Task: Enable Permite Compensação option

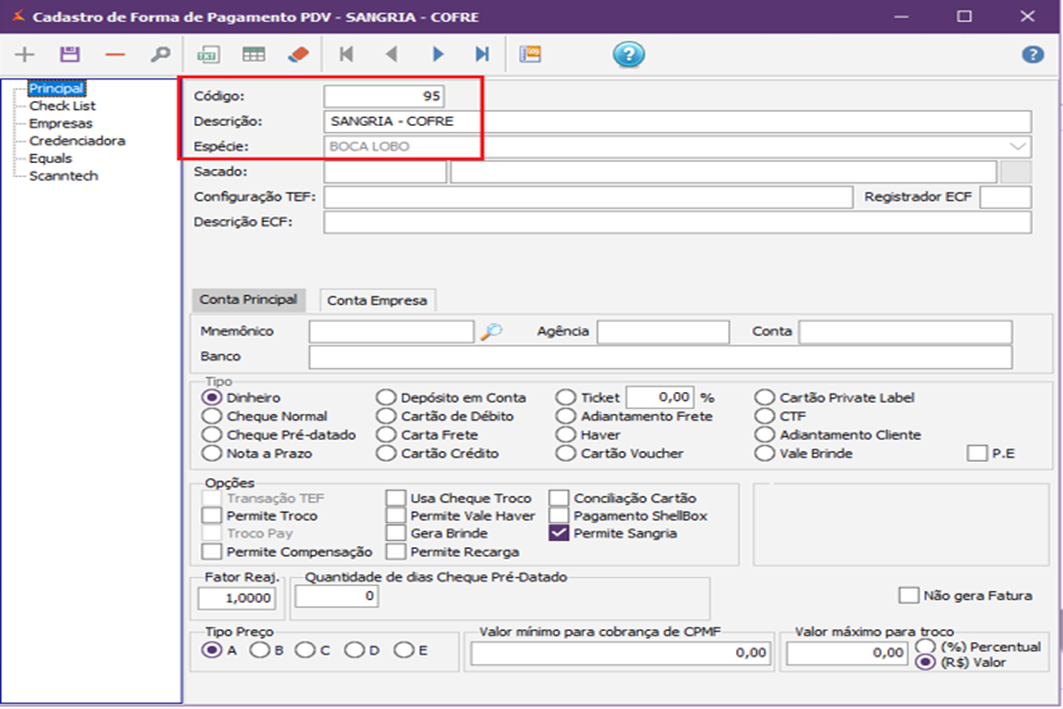Action: 212,552
